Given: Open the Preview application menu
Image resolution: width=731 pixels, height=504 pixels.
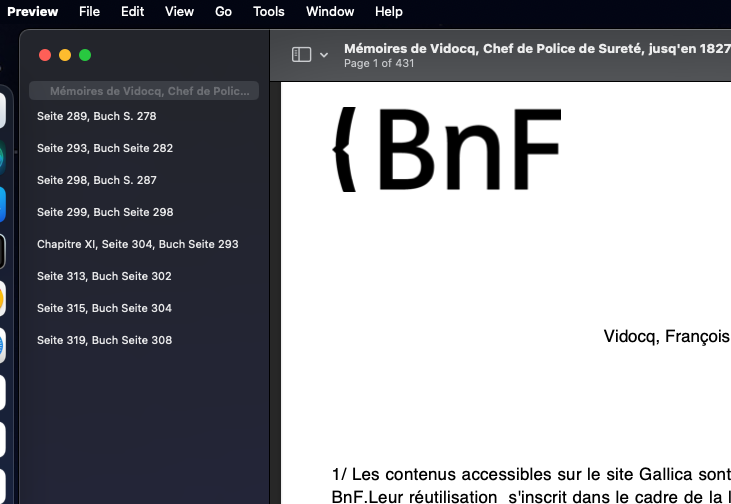Looking at the screenshot, I should [33, 12].
